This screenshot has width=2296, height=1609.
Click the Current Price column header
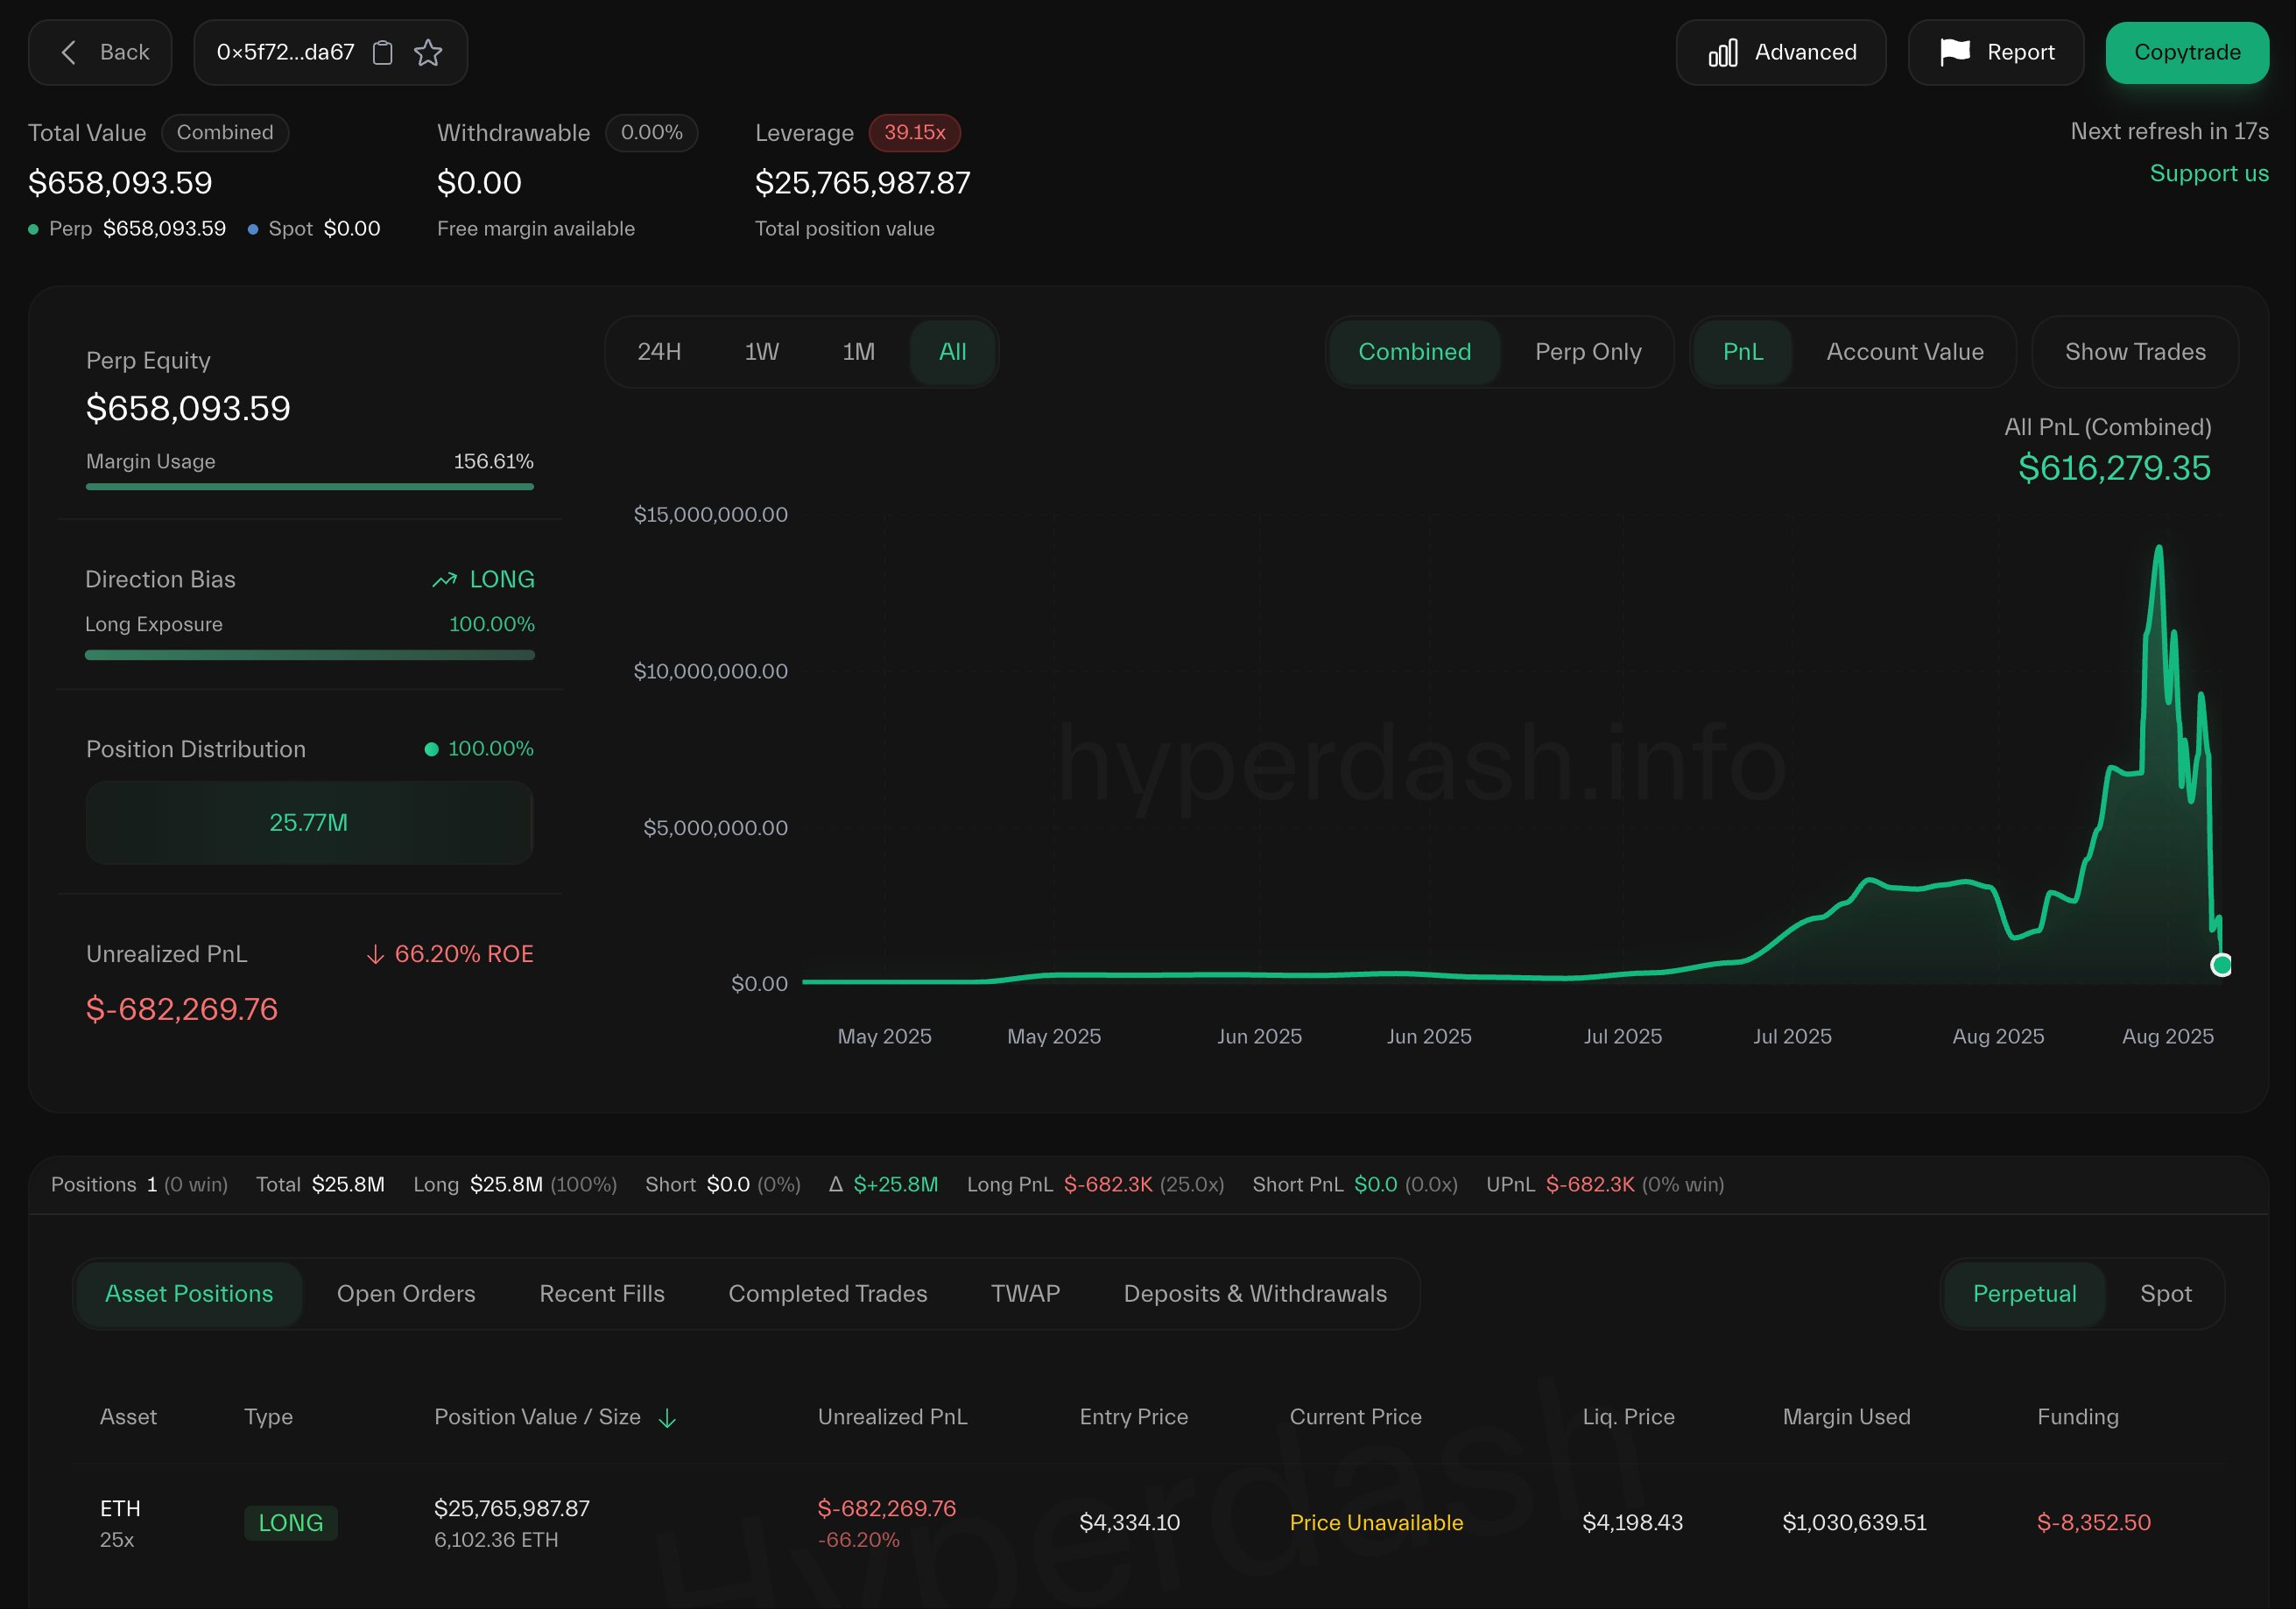click(x=1355, y=1417)
